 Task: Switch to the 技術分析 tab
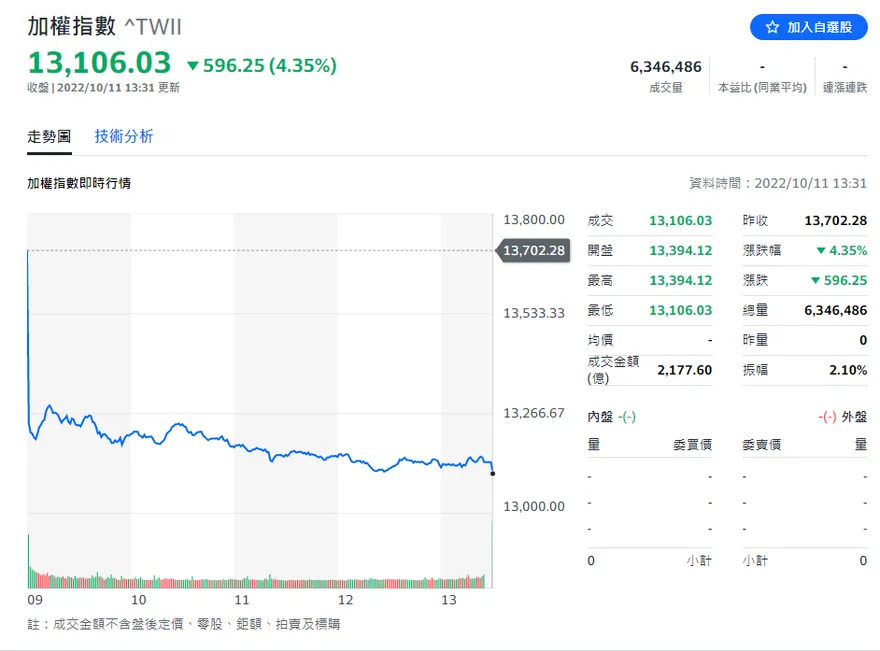coord(124,136)
